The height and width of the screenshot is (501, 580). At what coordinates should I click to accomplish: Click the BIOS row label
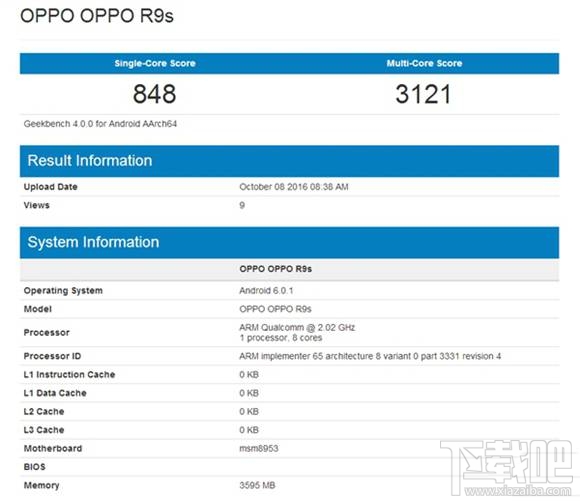click(34, 467)
